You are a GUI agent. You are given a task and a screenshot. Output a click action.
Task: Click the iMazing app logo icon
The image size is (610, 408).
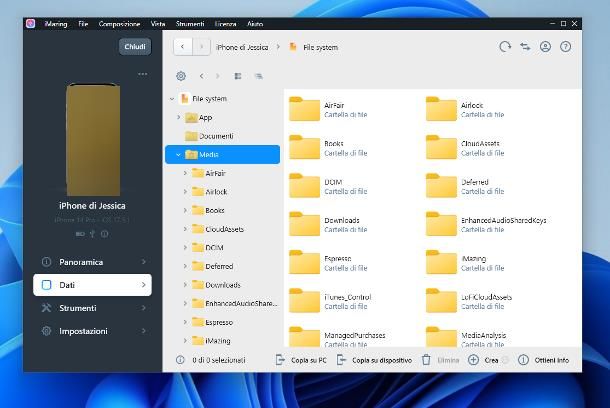pos(31,24)
